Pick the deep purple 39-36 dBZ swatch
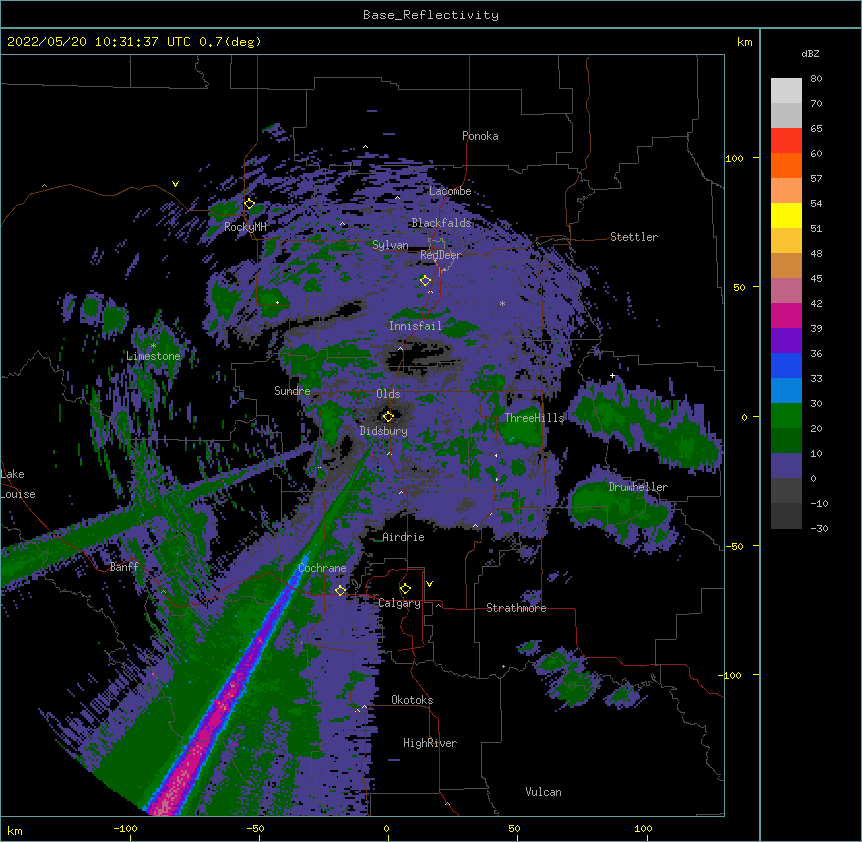This screenshot has height=842, width=862. coord(786,341)
